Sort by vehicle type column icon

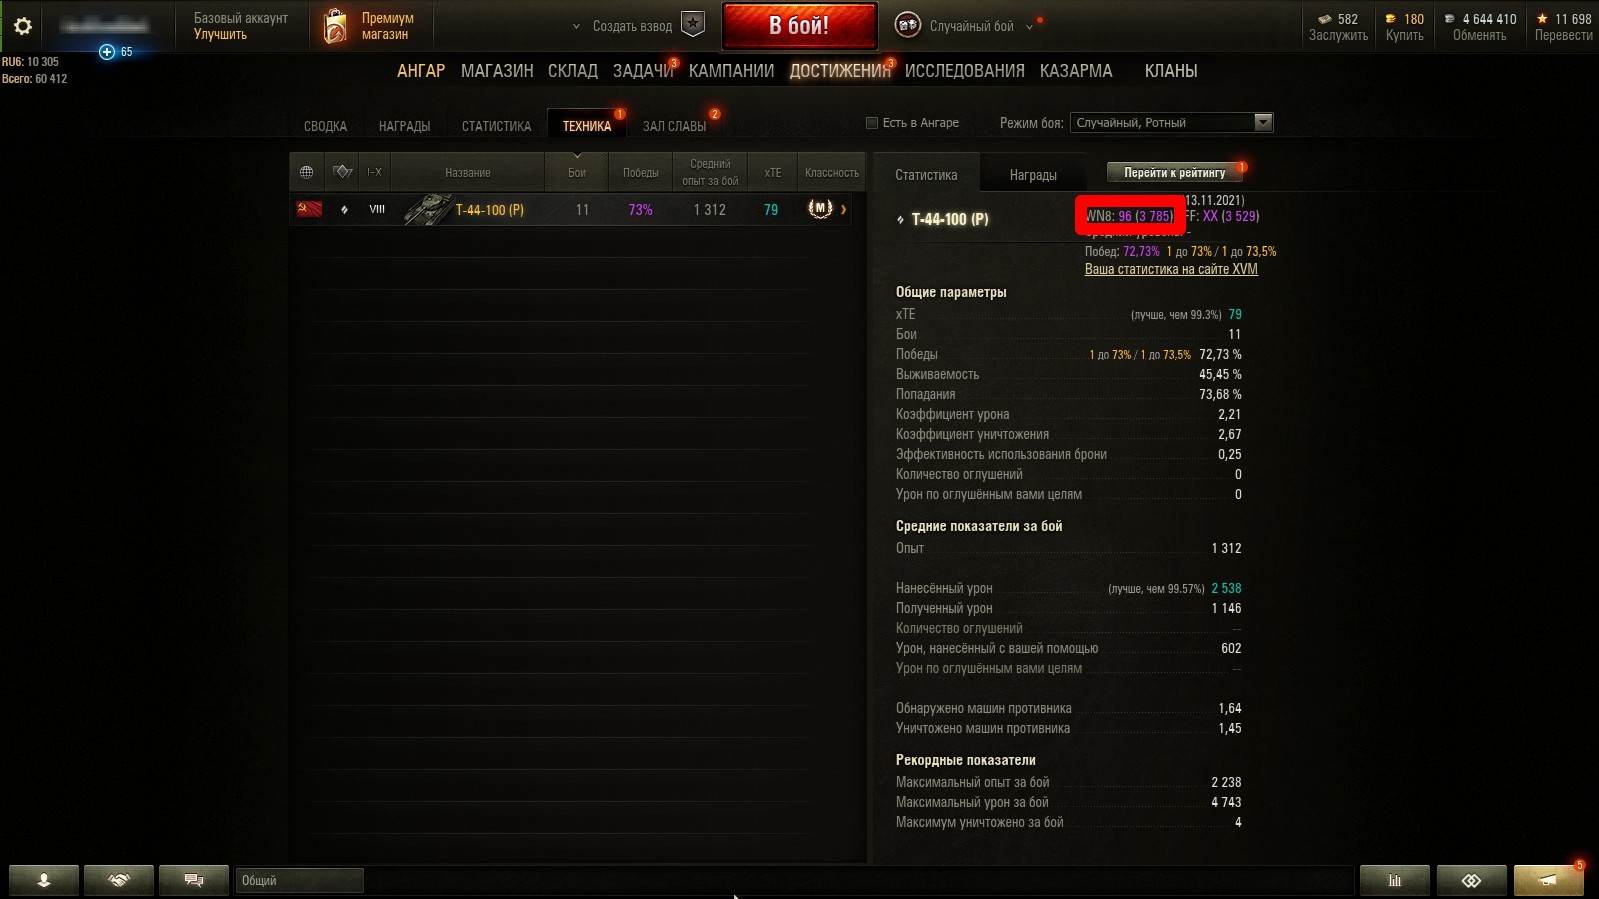point(343,172)
